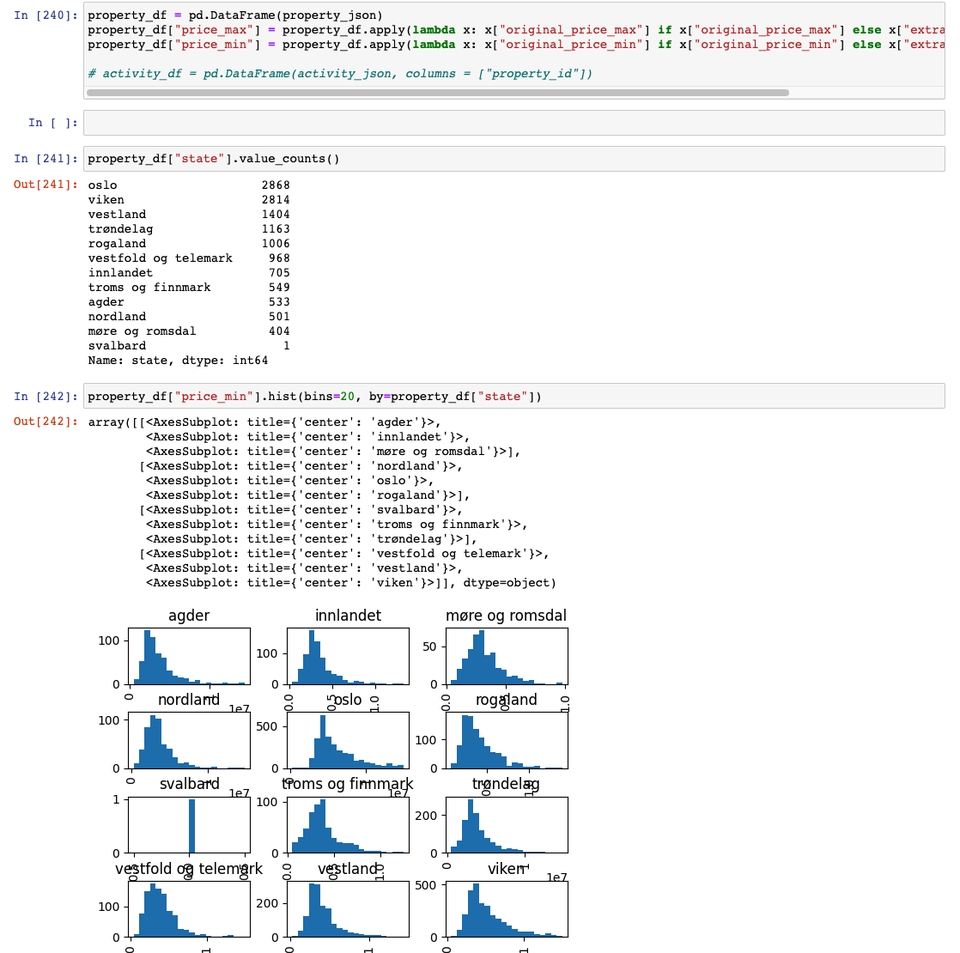Viewport: 960px width, 953px height.
Task: Select the oslo histogram plot
Action: [347, 740]
